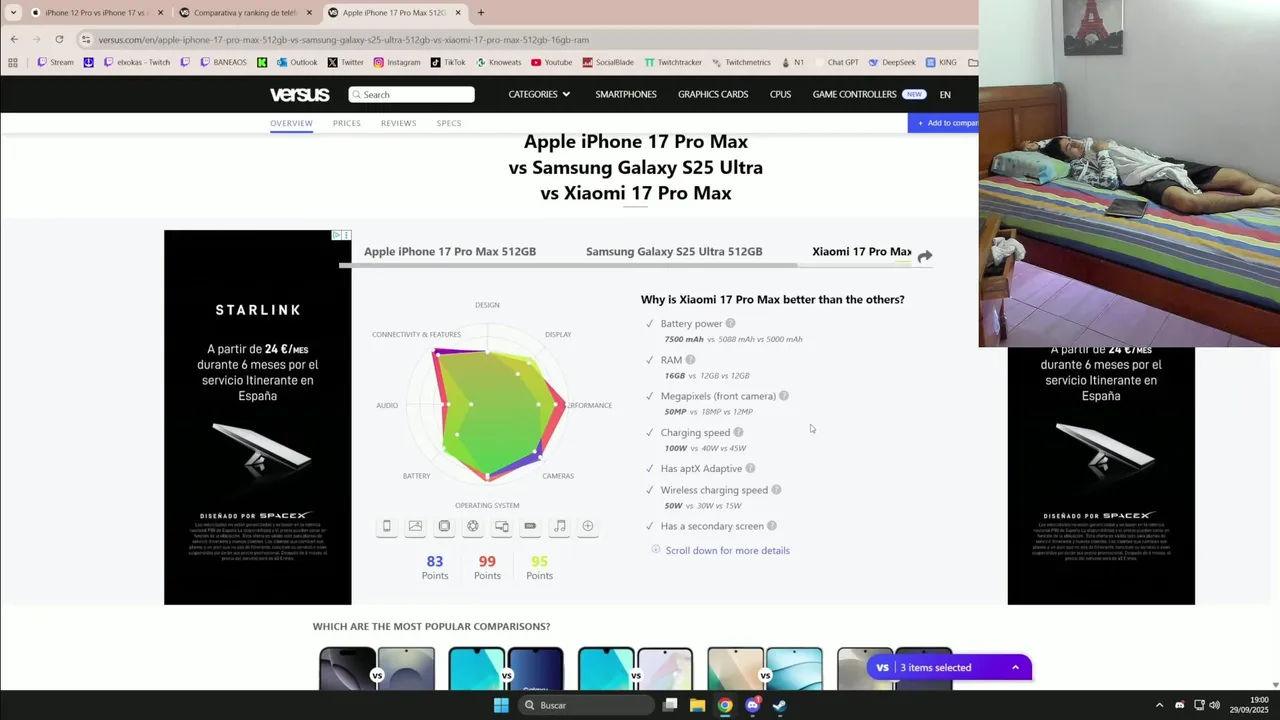Image resolution: width=1280 pixels, height=720 pixels.
Task: Click the browser address bar URL
Action: coord(343,39)
